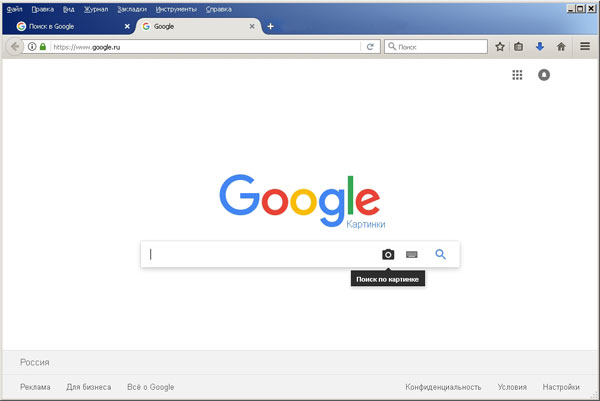Viewport: 600px width, 401px height.
Task: Click the green padlock security icon
Action: [43, 47]
